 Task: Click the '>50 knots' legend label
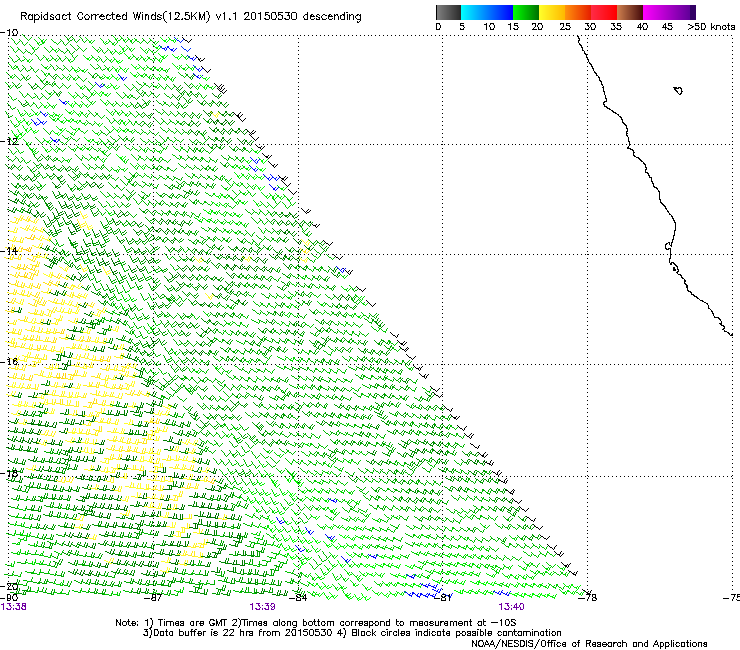[x=711, y=26]
